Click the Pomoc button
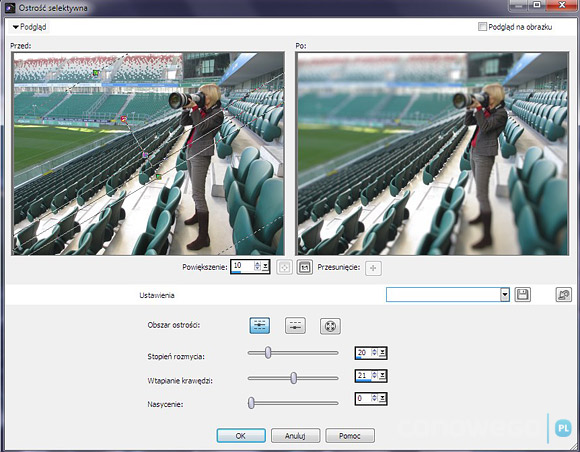The height and width of the screenshot is (452, 580). pyautogui.click(x=350, y=436)
